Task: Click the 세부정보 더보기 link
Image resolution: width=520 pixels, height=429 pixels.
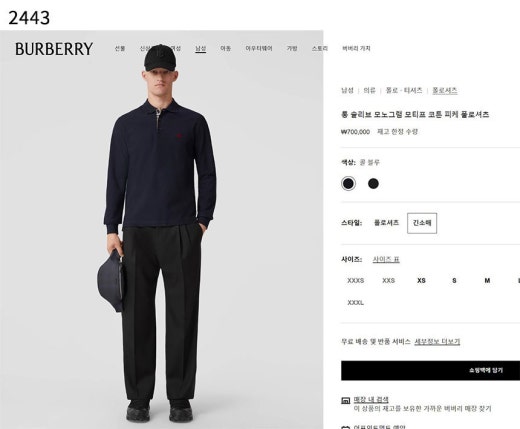Action: tap(437, 342)
